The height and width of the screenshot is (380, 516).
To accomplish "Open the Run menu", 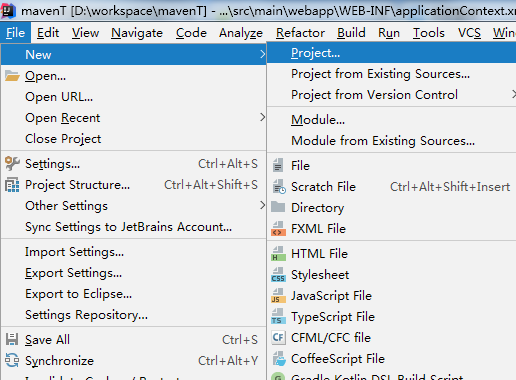I will (389, 33).
